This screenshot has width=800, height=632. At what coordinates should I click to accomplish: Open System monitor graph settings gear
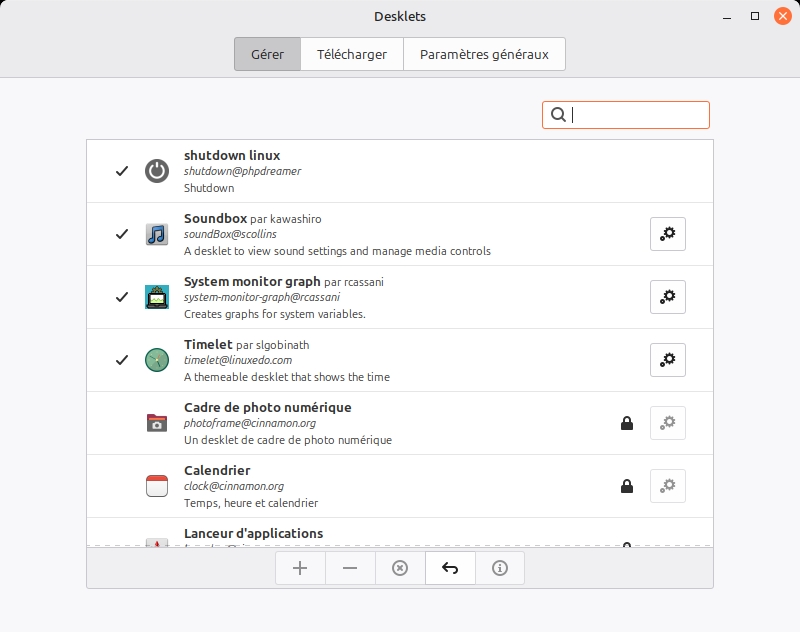pyautogui.click(x=668, y=297)
